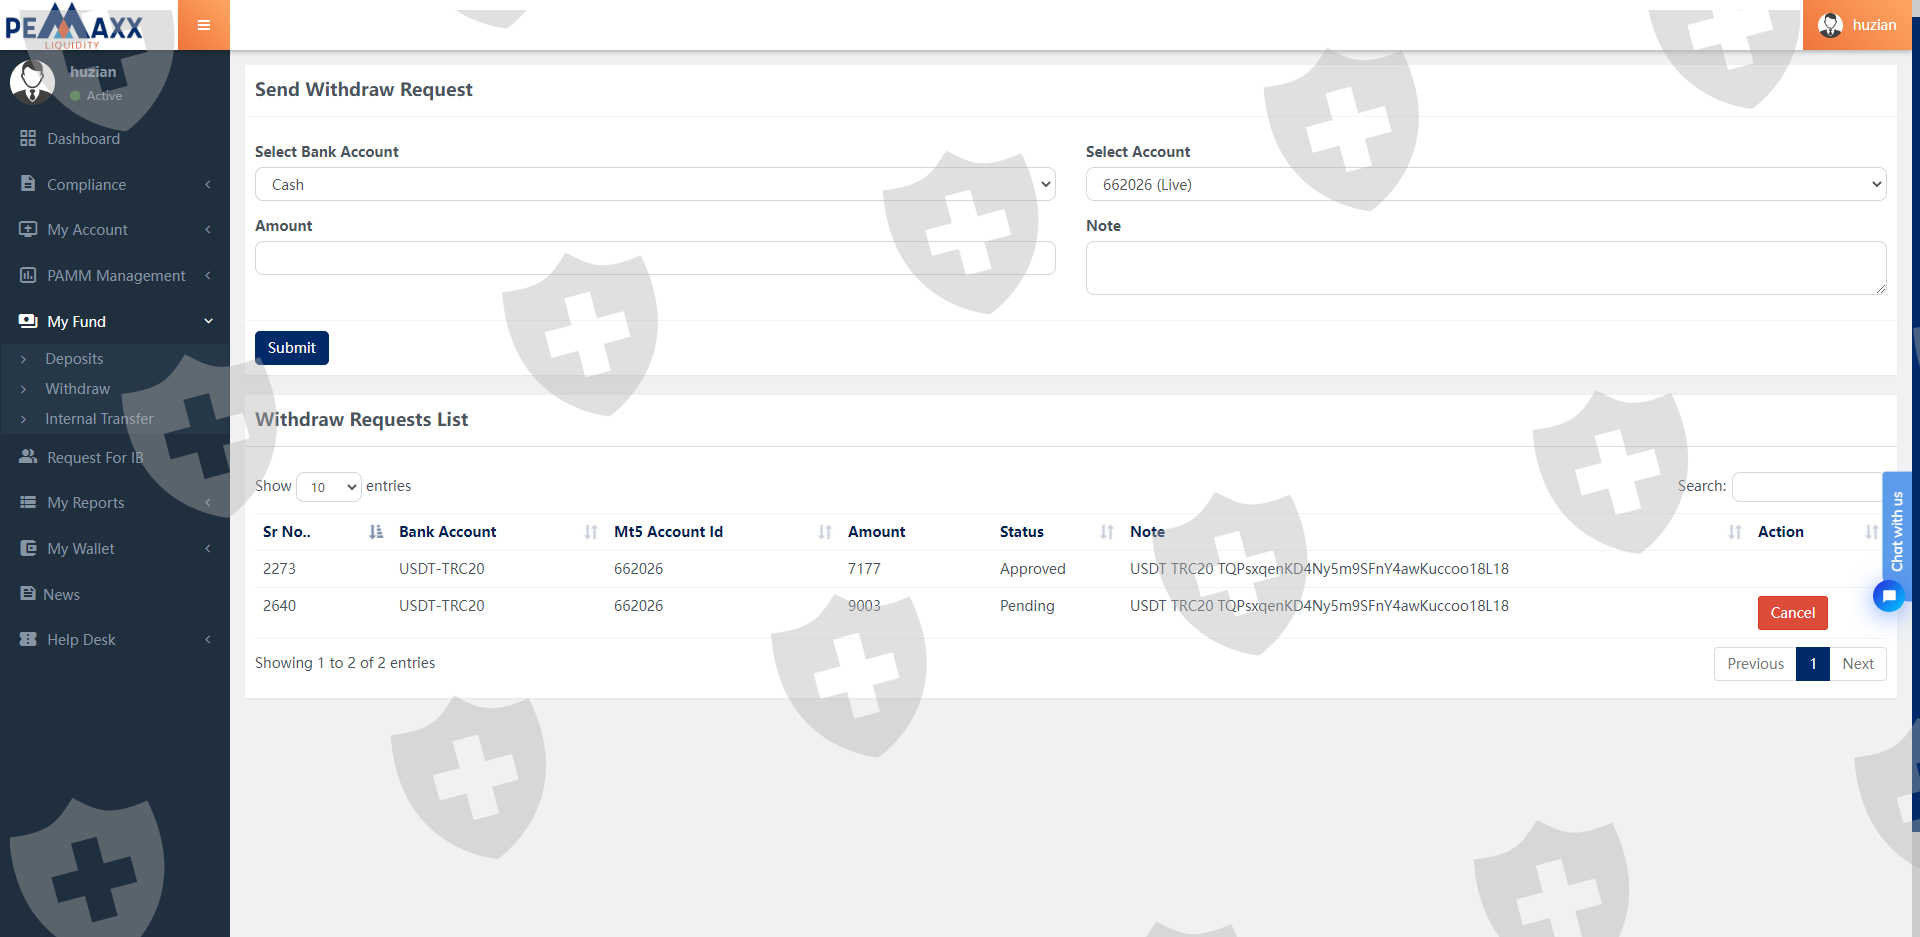Screen dimensions: 1920x937
Task: Click the Showing 1 to 2 of 2 entries text
Action: pos(345,663)
